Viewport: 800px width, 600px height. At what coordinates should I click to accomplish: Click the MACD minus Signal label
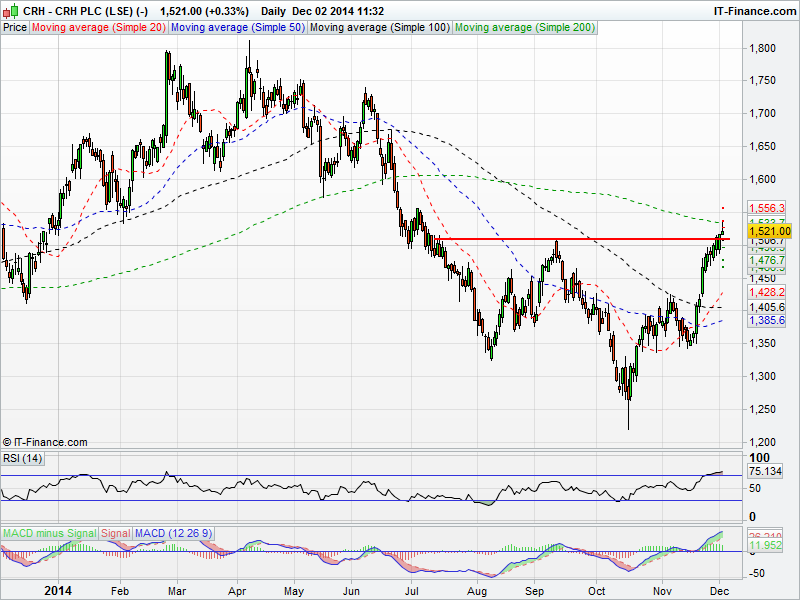pyautogui.click(x=50, y=533)
